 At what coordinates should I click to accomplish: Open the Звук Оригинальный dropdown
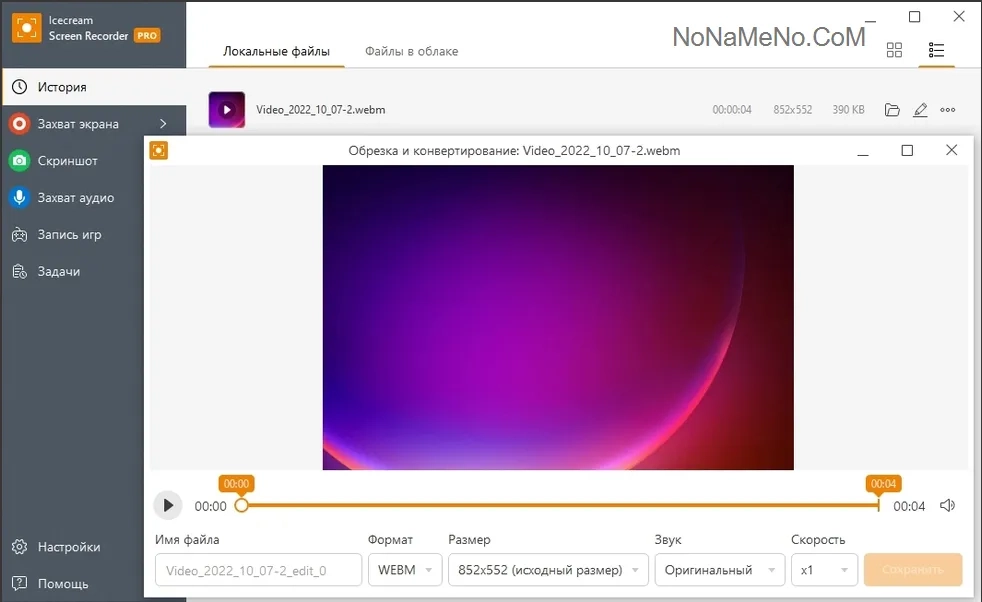pyautogui.click(x=719, y=570)
